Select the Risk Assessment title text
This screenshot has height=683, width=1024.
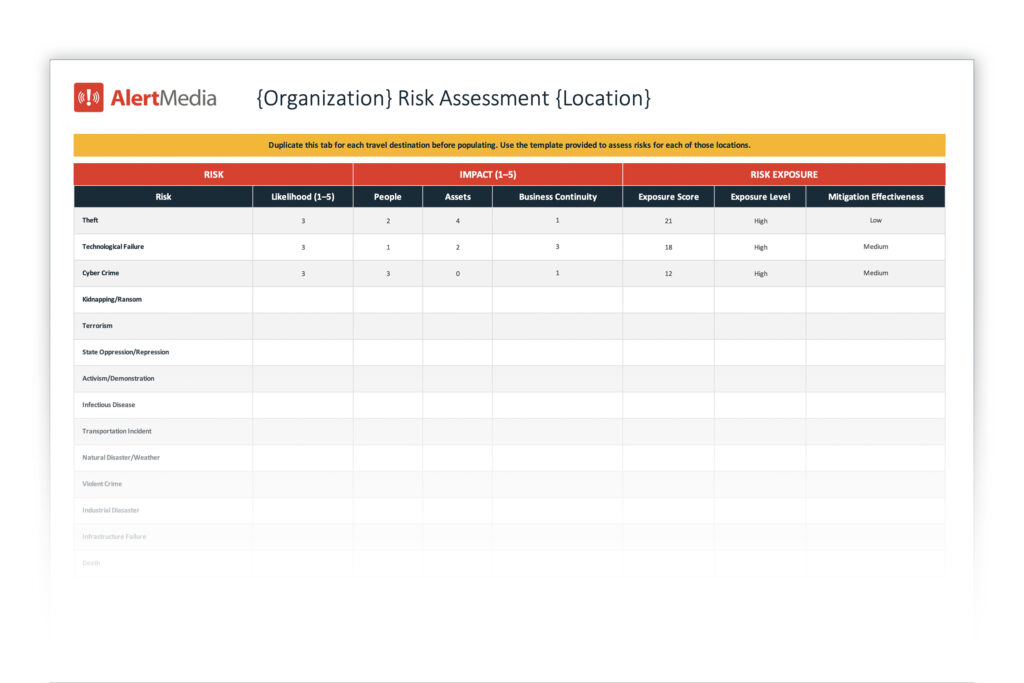pos(453,98)
